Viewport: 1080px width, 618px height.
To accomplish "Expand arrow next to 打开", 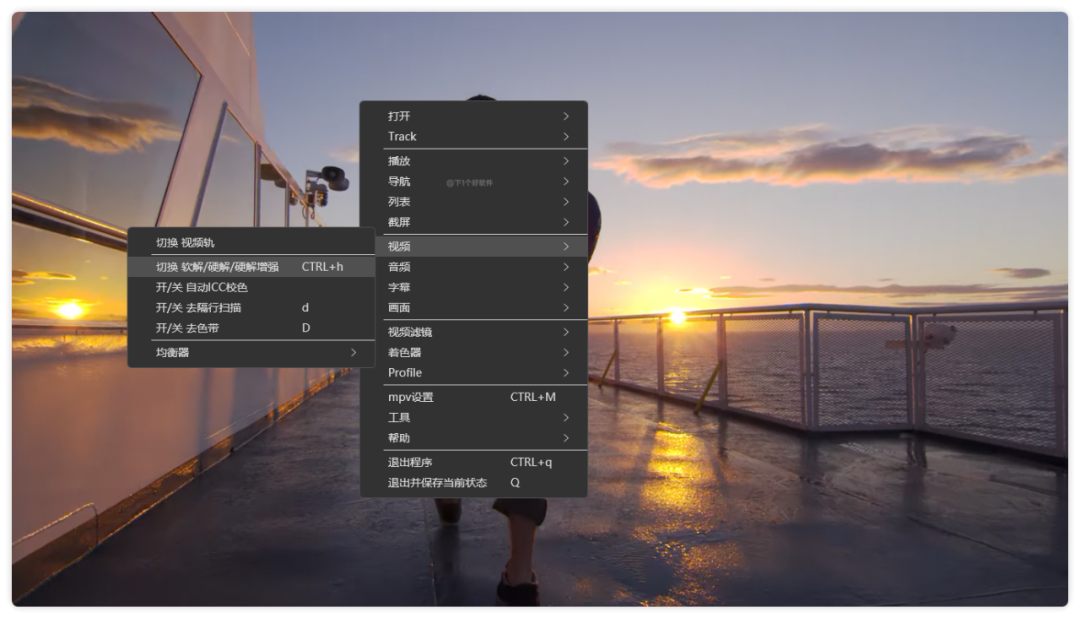I will click(x=566, y=116).
